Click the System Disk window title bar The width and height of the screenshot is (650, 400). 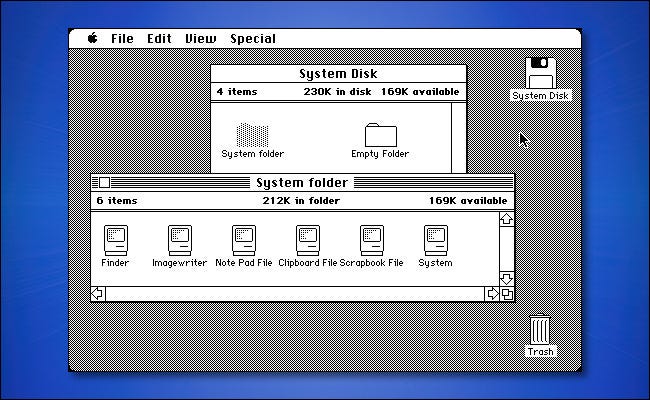coord(338,74)
